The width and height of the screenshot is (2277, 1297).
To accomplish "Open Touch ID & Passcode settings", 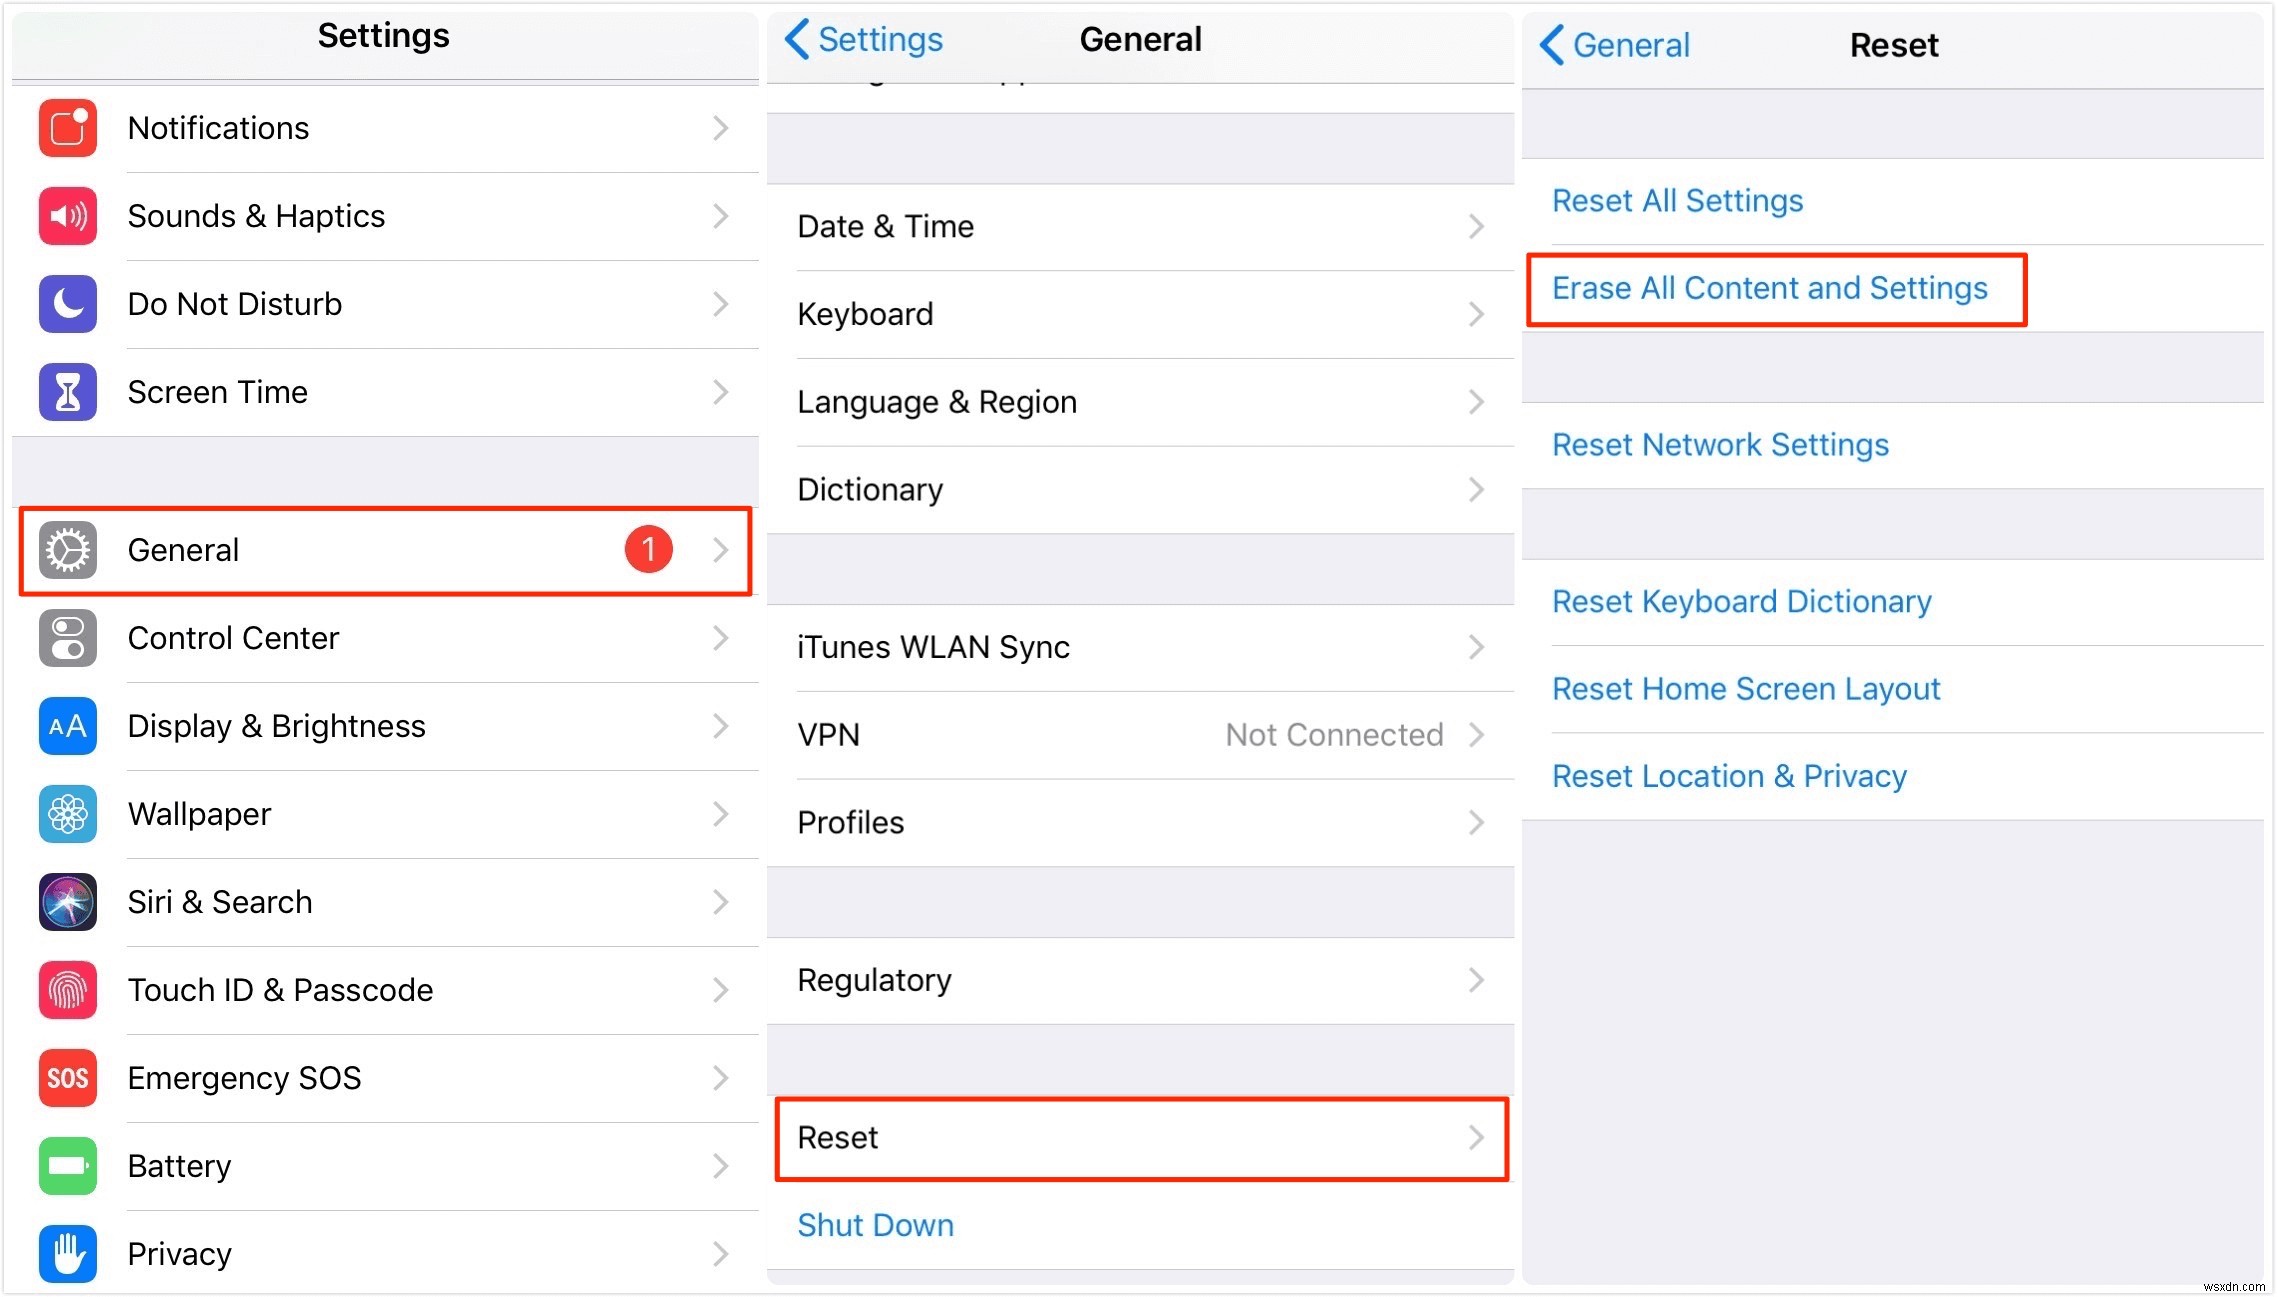I will point(382,989).
